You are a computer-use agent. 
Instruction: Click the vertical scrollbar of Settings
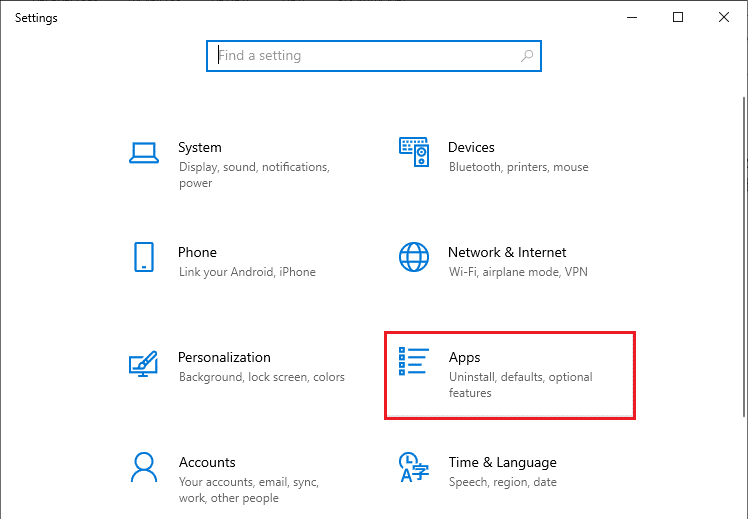tap(745, 258)
